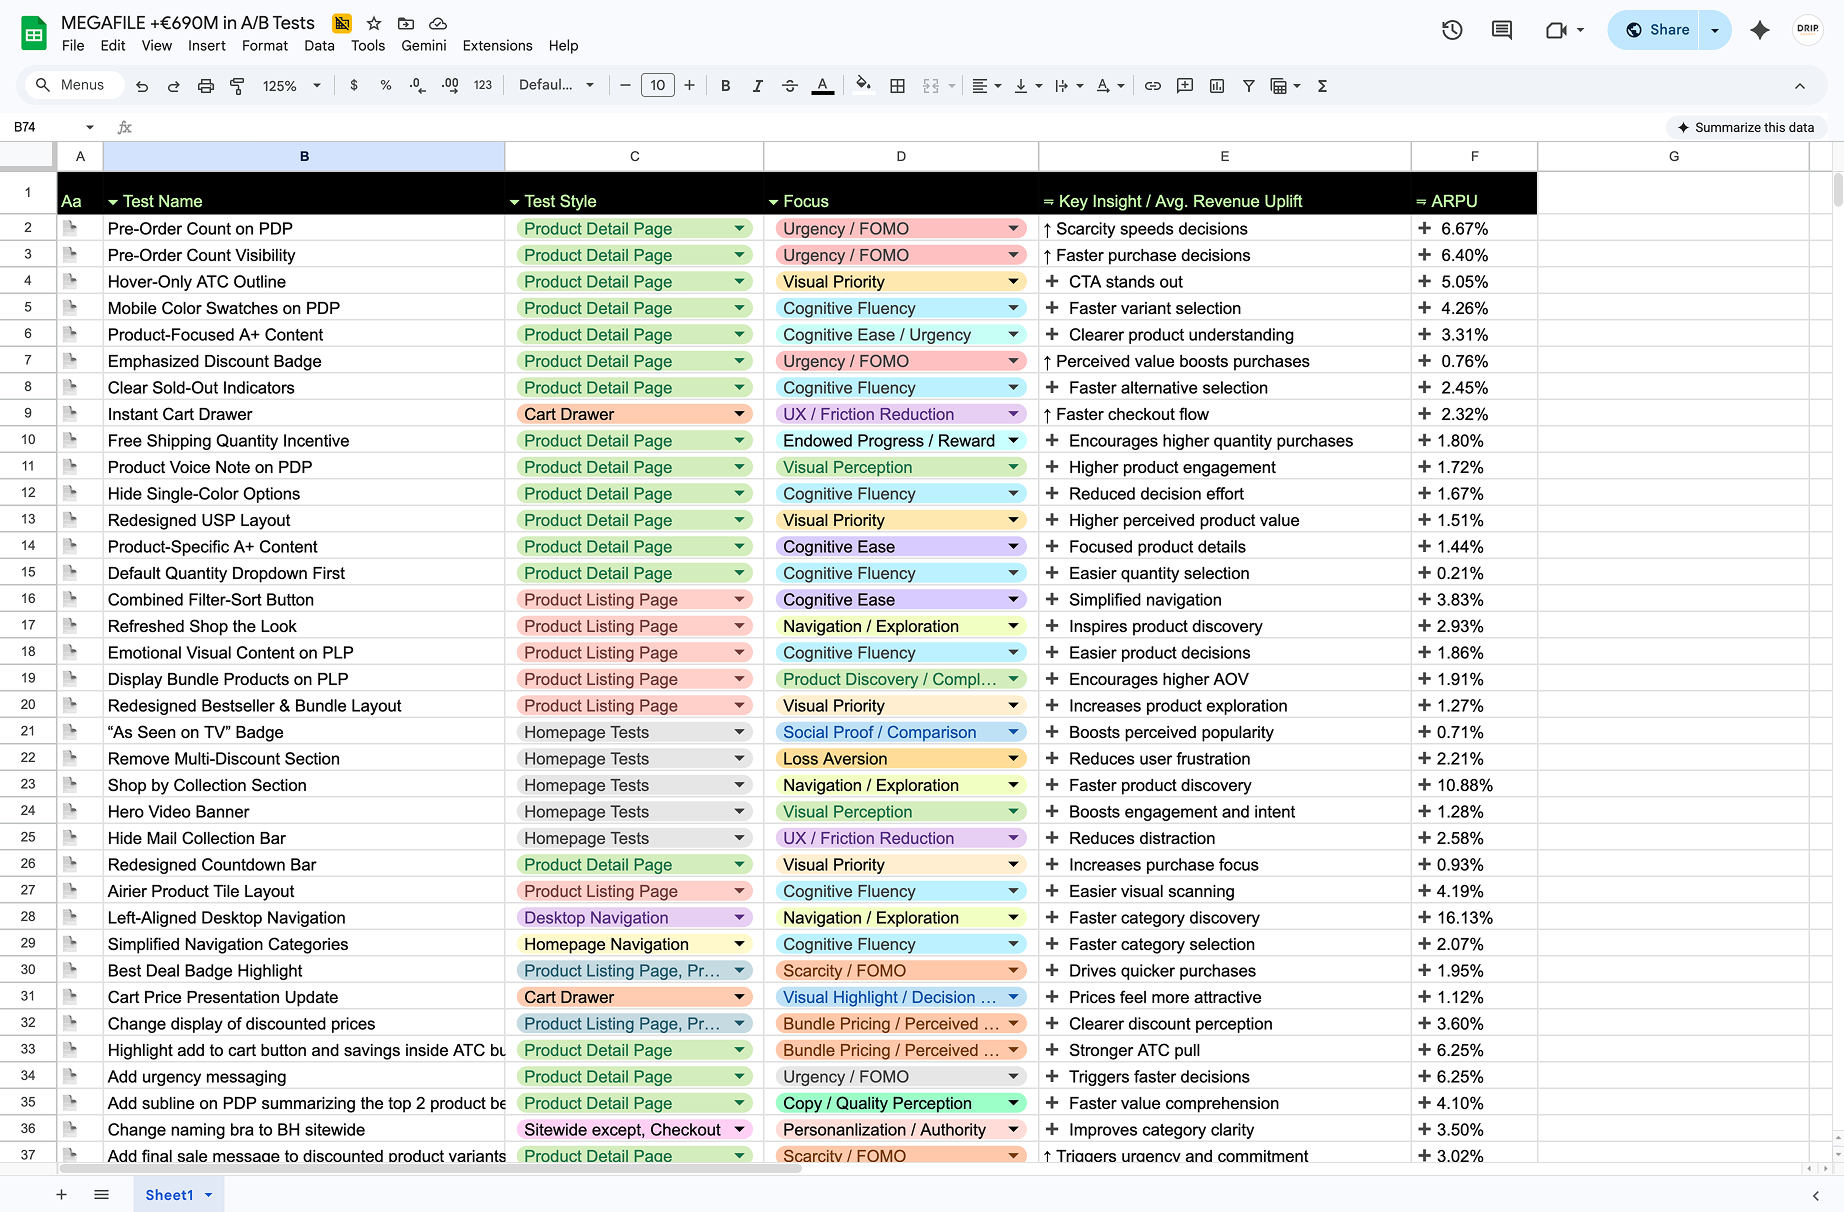Image resolution: width=1844 pixels, height=1212 pixels.
Task: Open version history clock icon
Action: click(x=1452, y=30)
